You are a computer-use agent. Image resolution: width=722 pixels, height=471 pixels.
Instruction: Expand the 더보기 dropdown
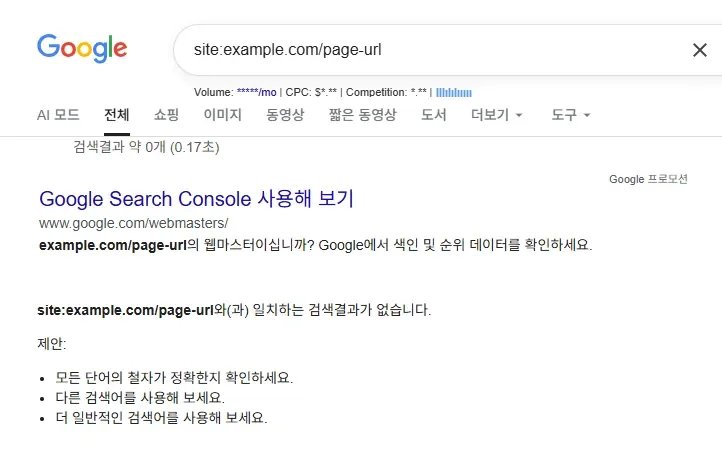[497, 115]
